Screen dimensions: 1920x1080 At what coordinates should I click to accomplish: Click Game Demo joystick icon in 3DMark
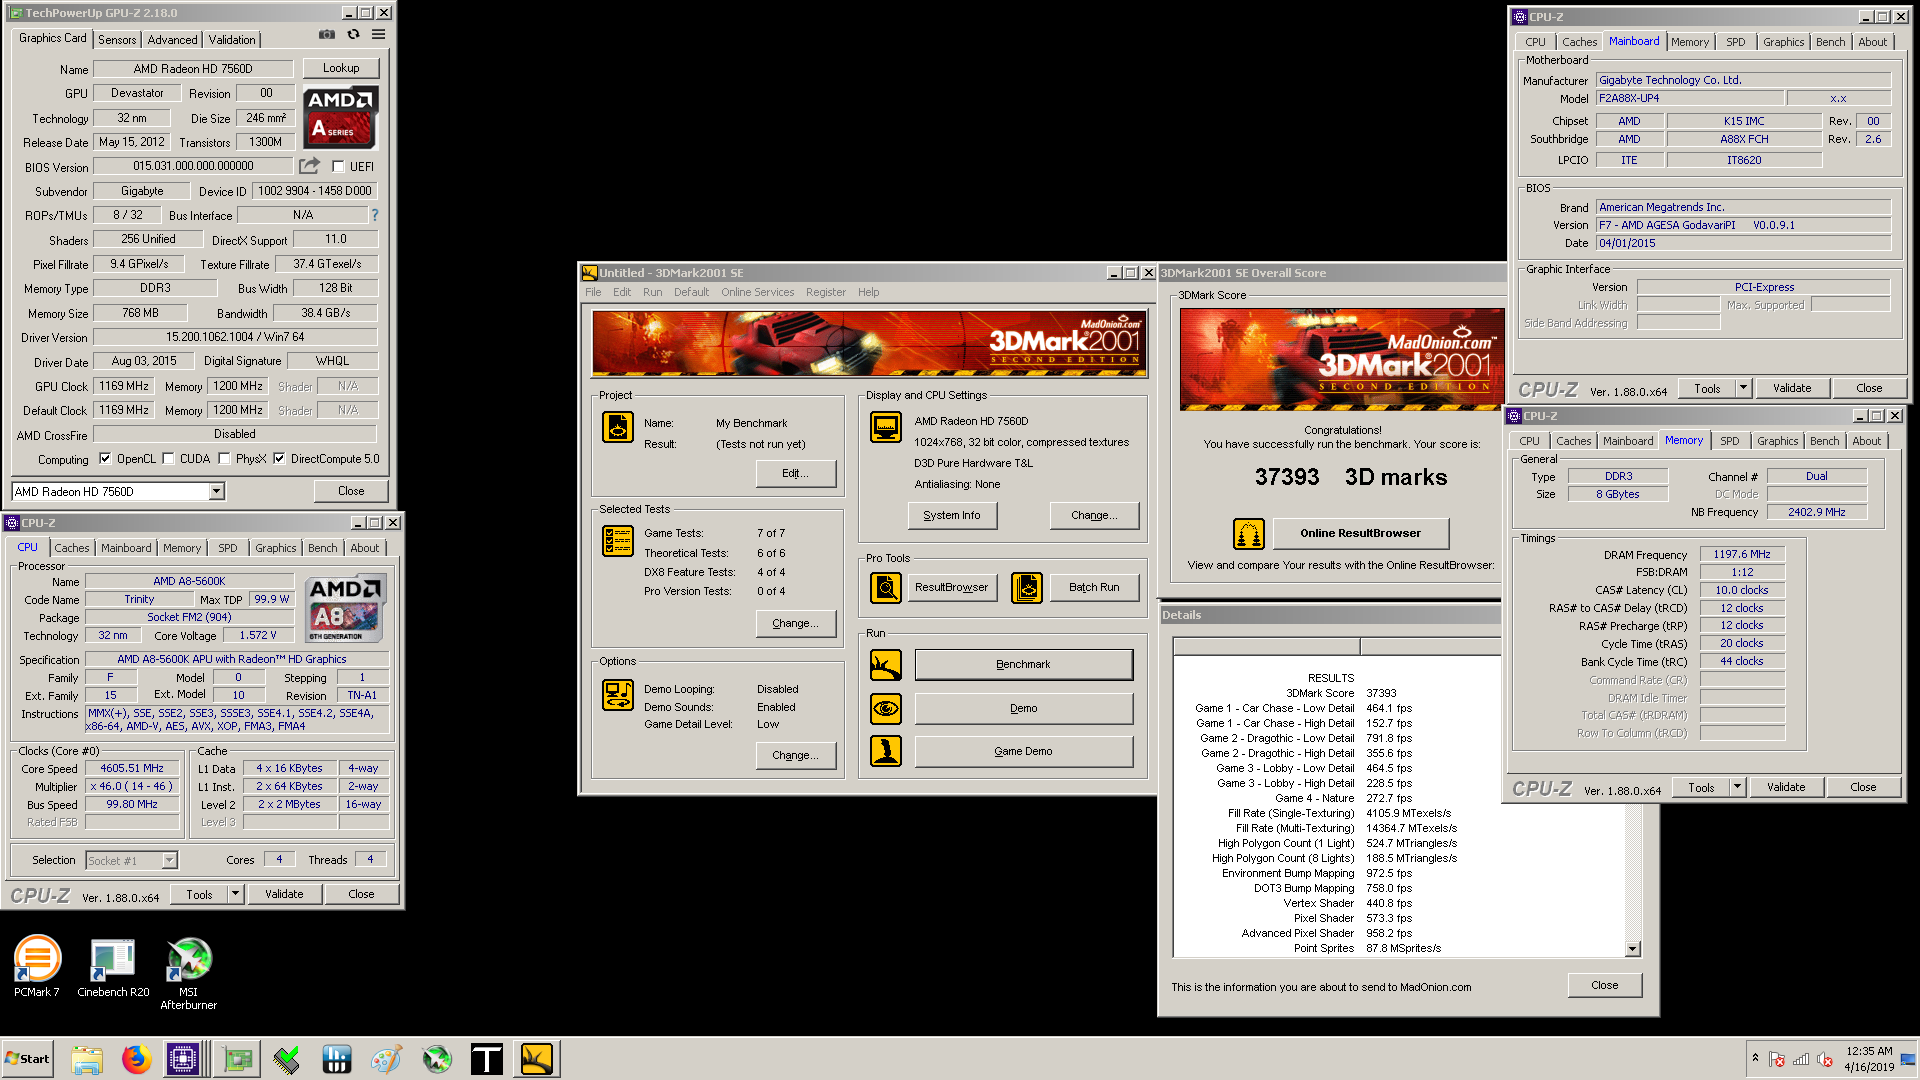(x=885, y=751)
